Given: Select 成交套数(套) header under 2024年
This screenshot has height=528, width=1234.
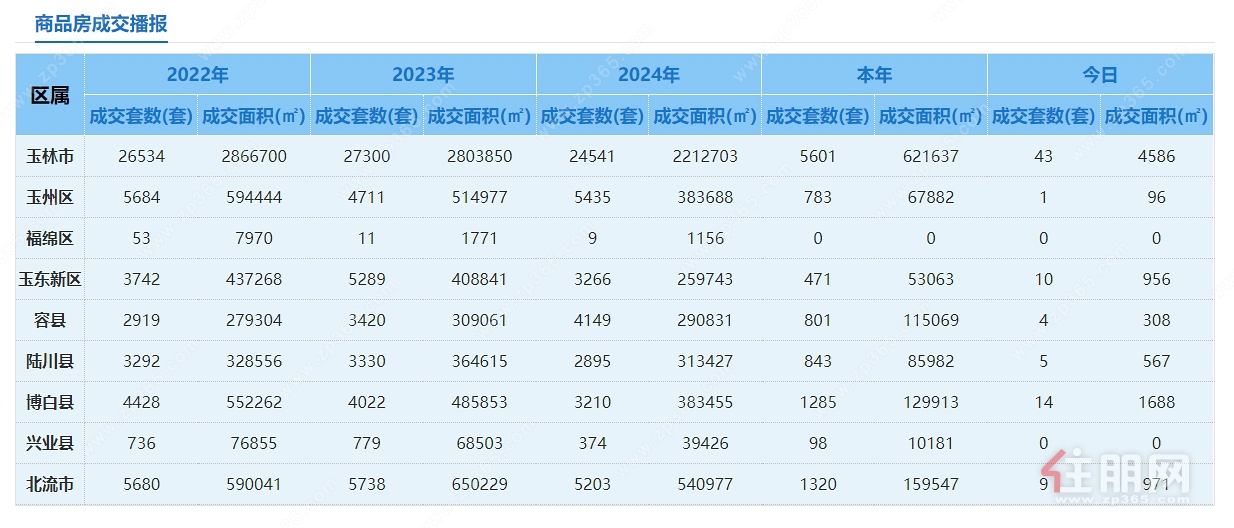Looking at the screenshot, I should [593, 116].
